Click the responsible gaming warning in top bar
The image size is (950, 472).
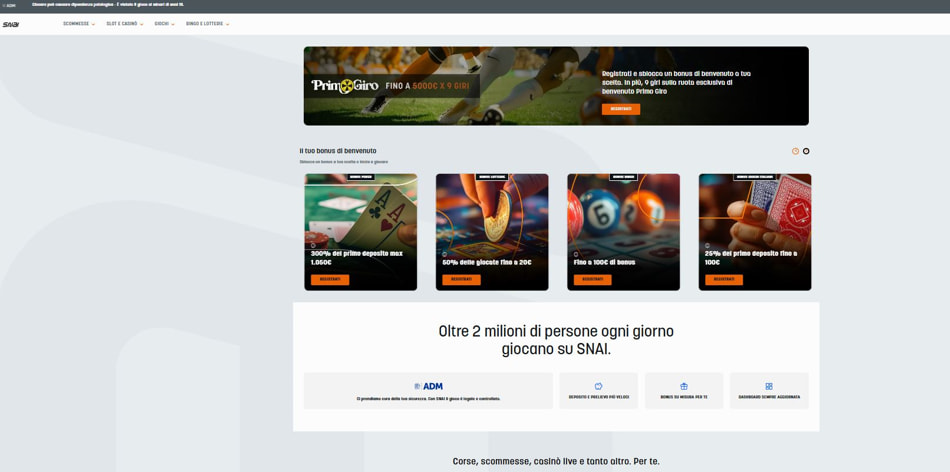coord(108,5)
